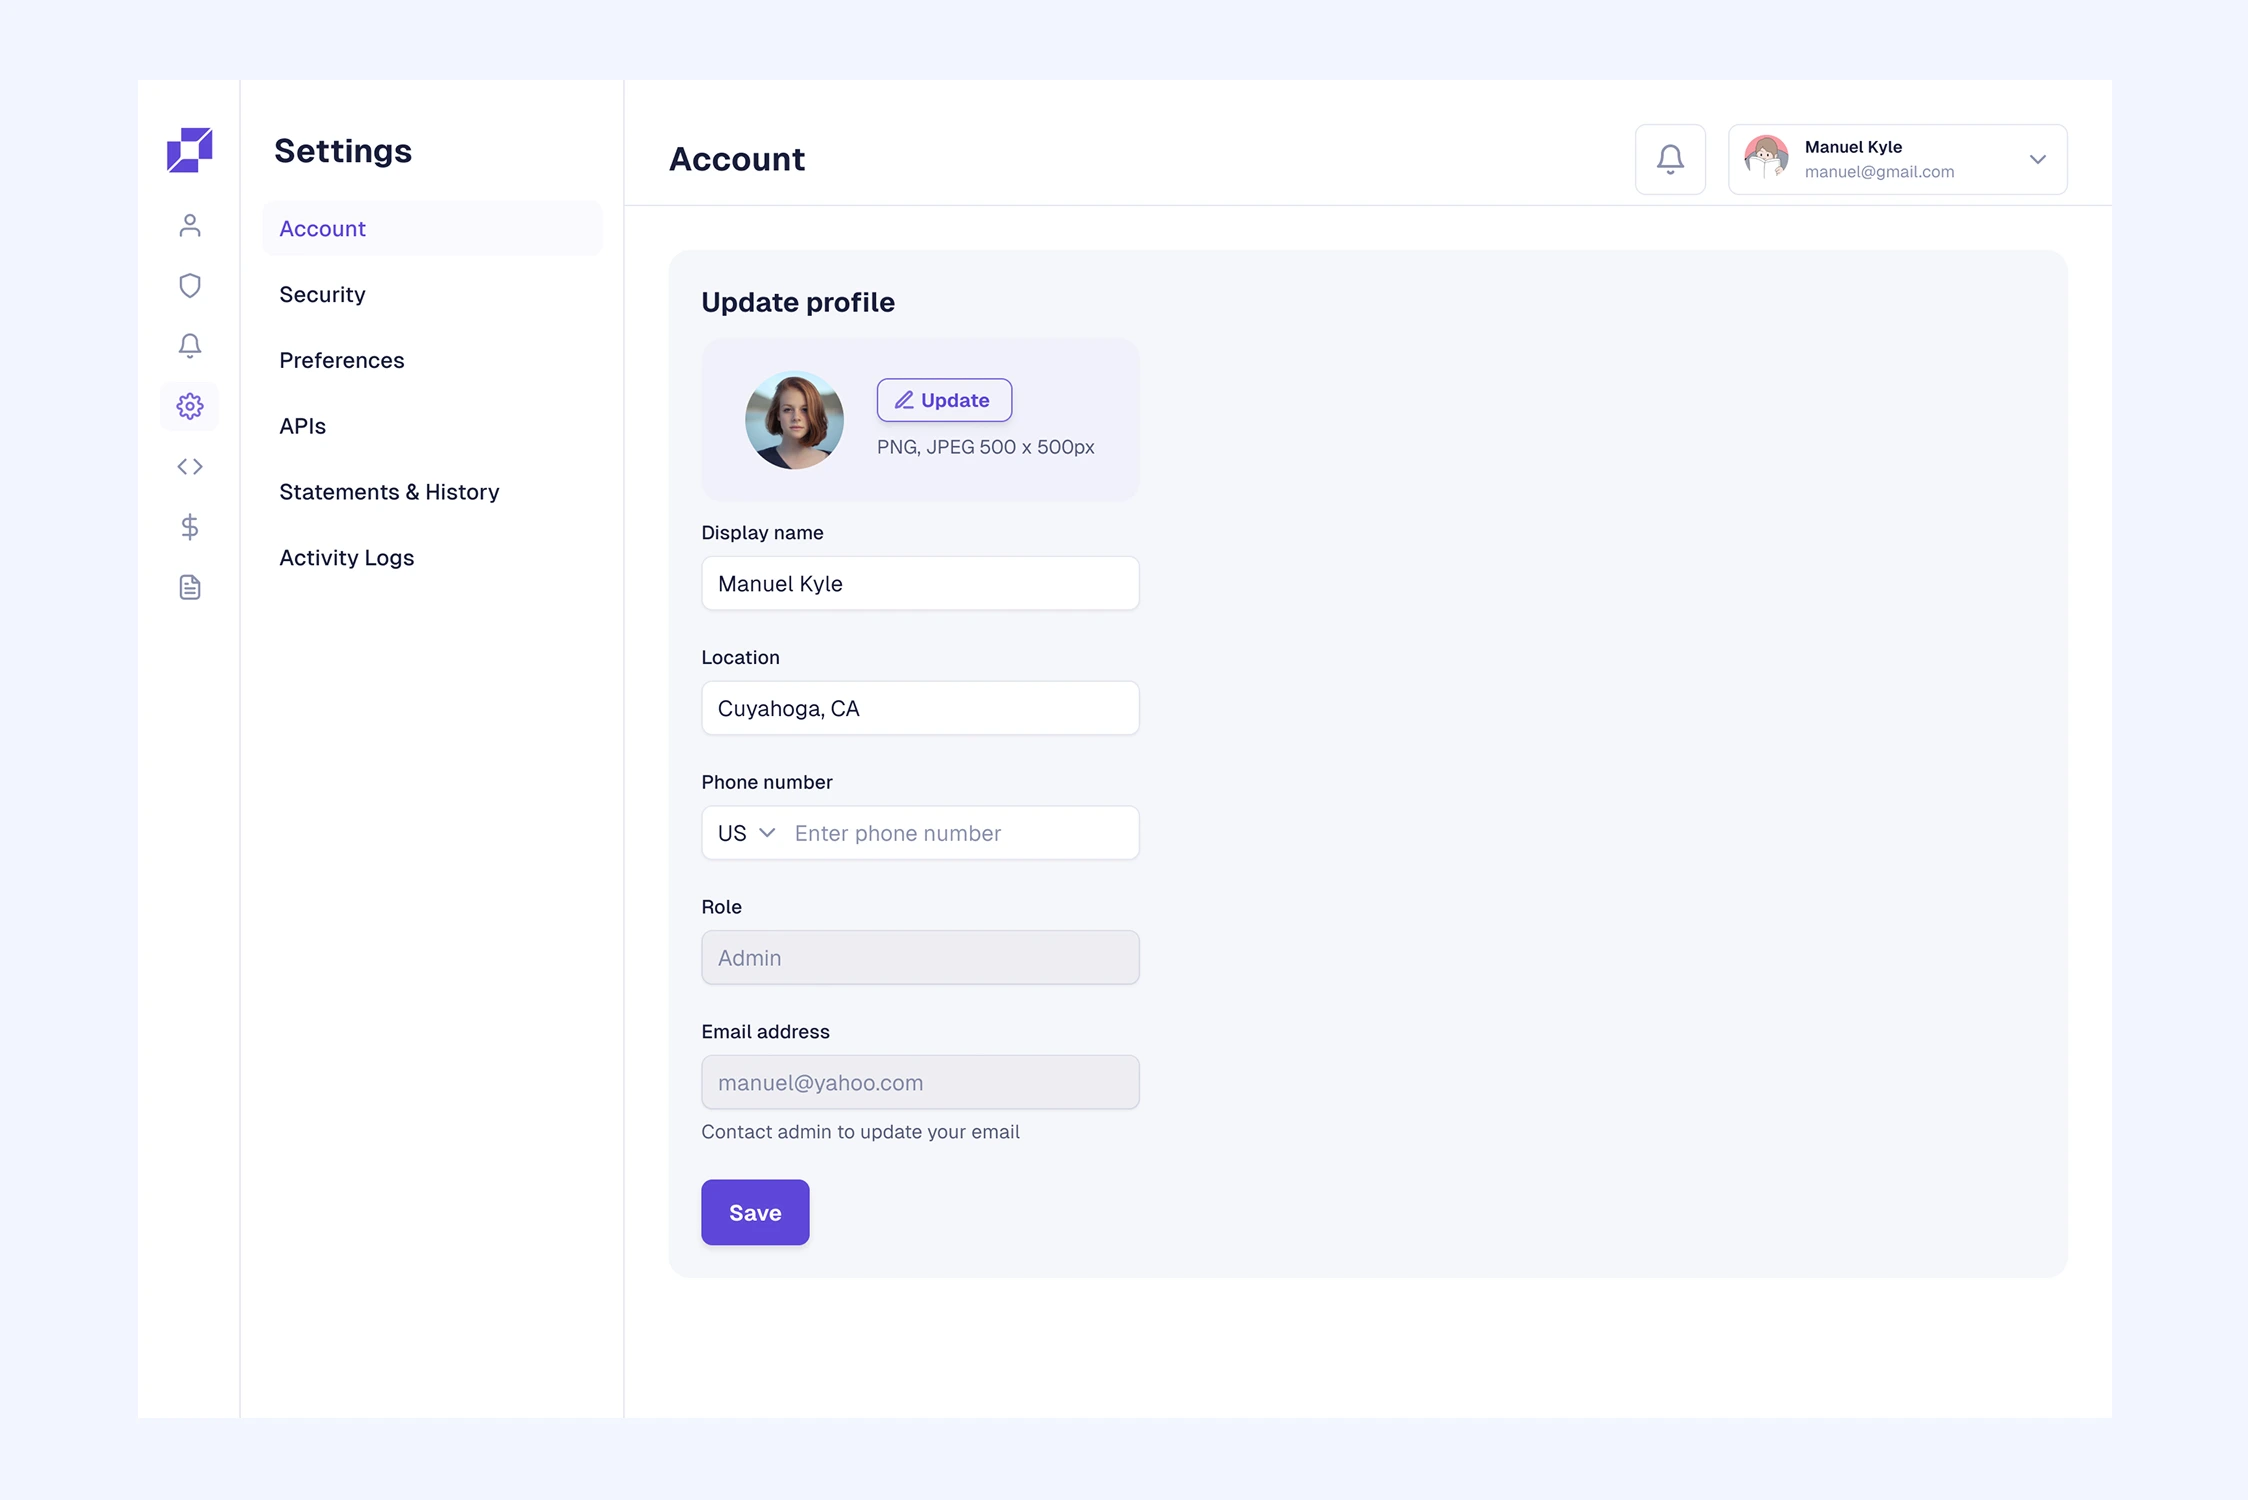Screen dimensions: 2248x1500
Task: Click the Enter phone number field
Action: pyautogui.click(x=960, y=833)
